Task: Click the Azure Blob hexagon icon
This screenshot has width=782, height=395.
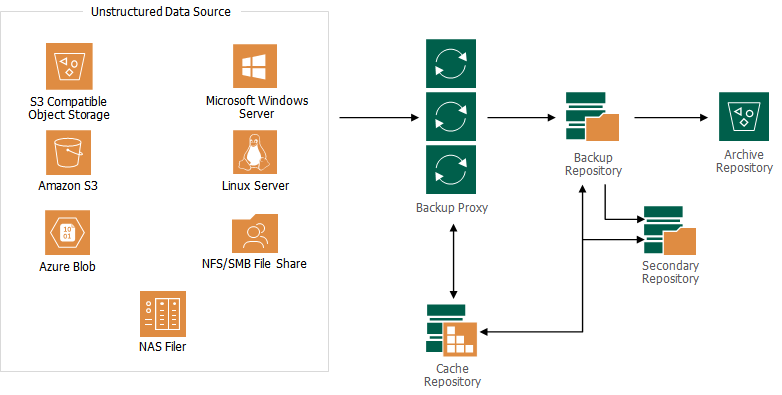Action: pyautogui.click(x=67, y=232)
